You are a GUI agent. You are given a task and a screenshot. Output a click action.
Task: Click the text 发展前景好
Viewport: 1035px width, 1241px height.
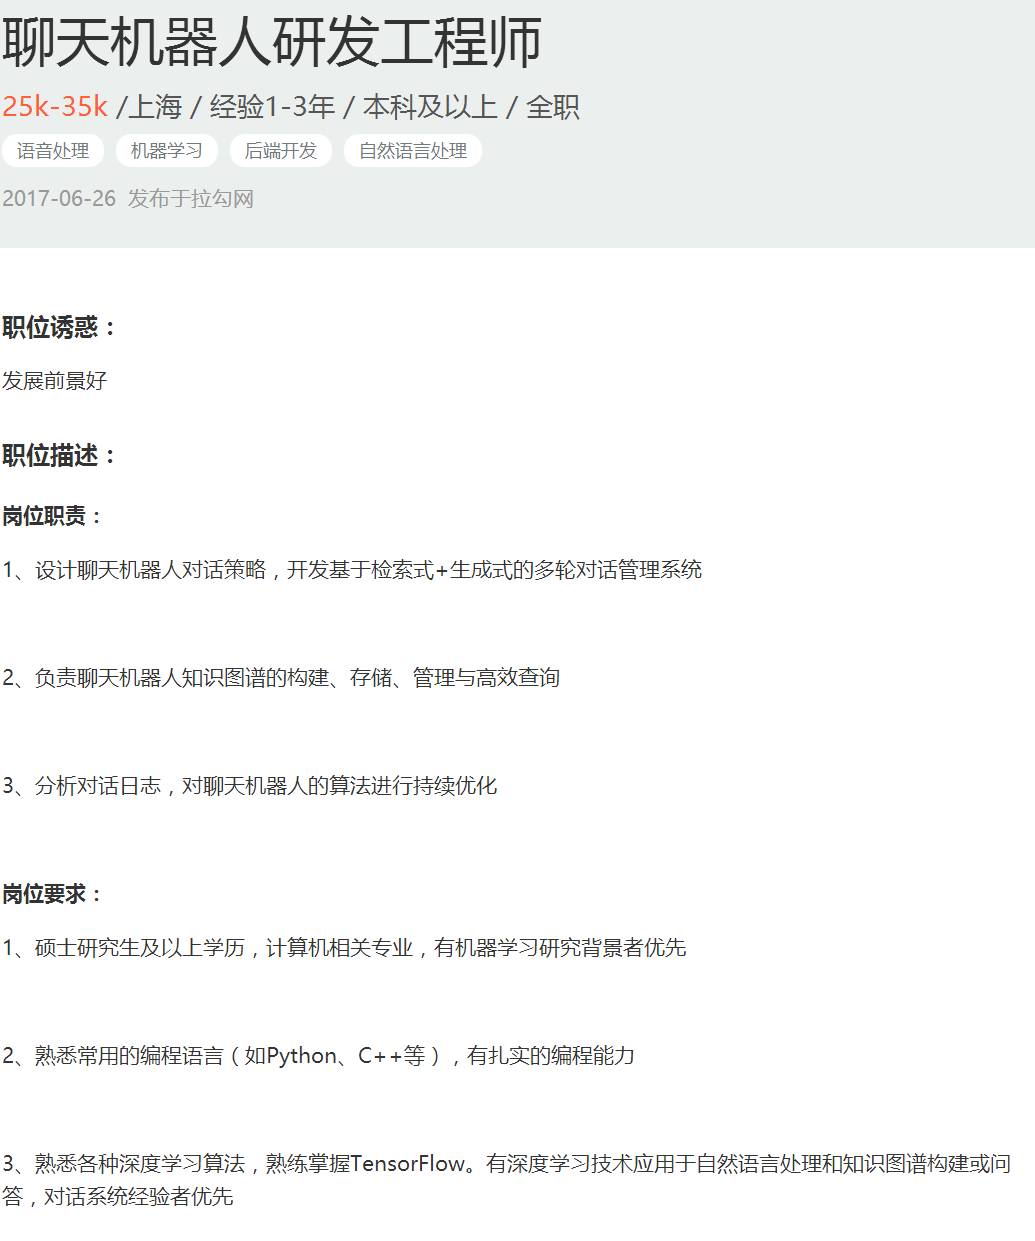coord(55,380)
